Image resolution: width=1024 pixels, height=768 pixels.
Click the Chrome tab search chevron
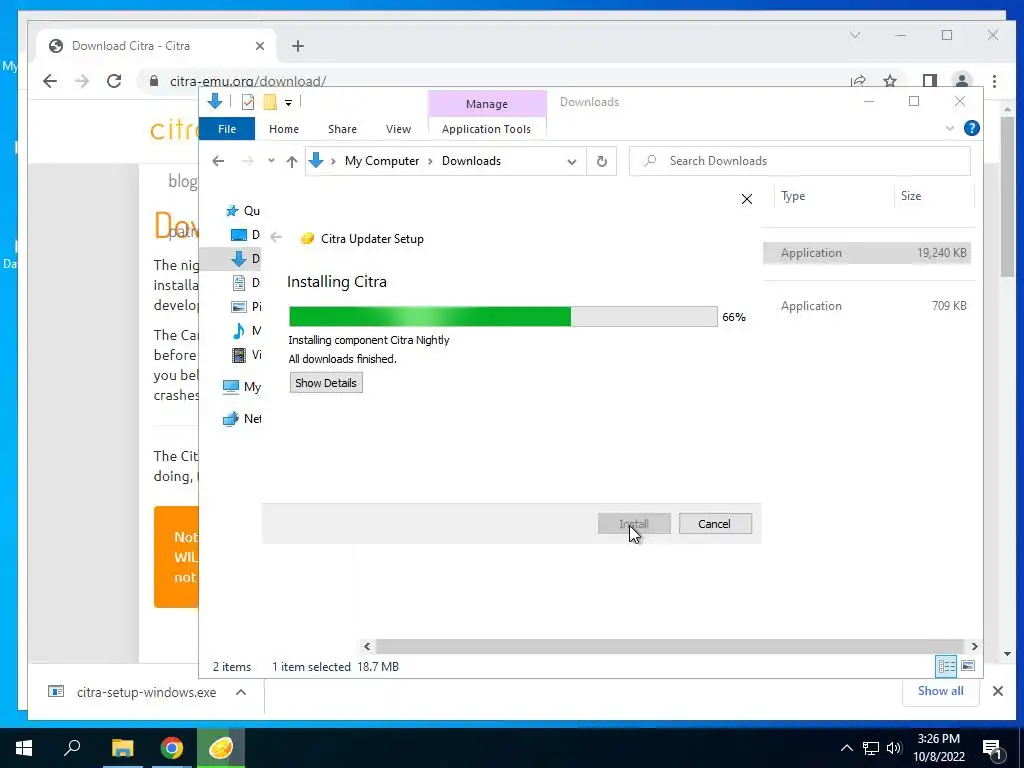[x=855, y=35]
